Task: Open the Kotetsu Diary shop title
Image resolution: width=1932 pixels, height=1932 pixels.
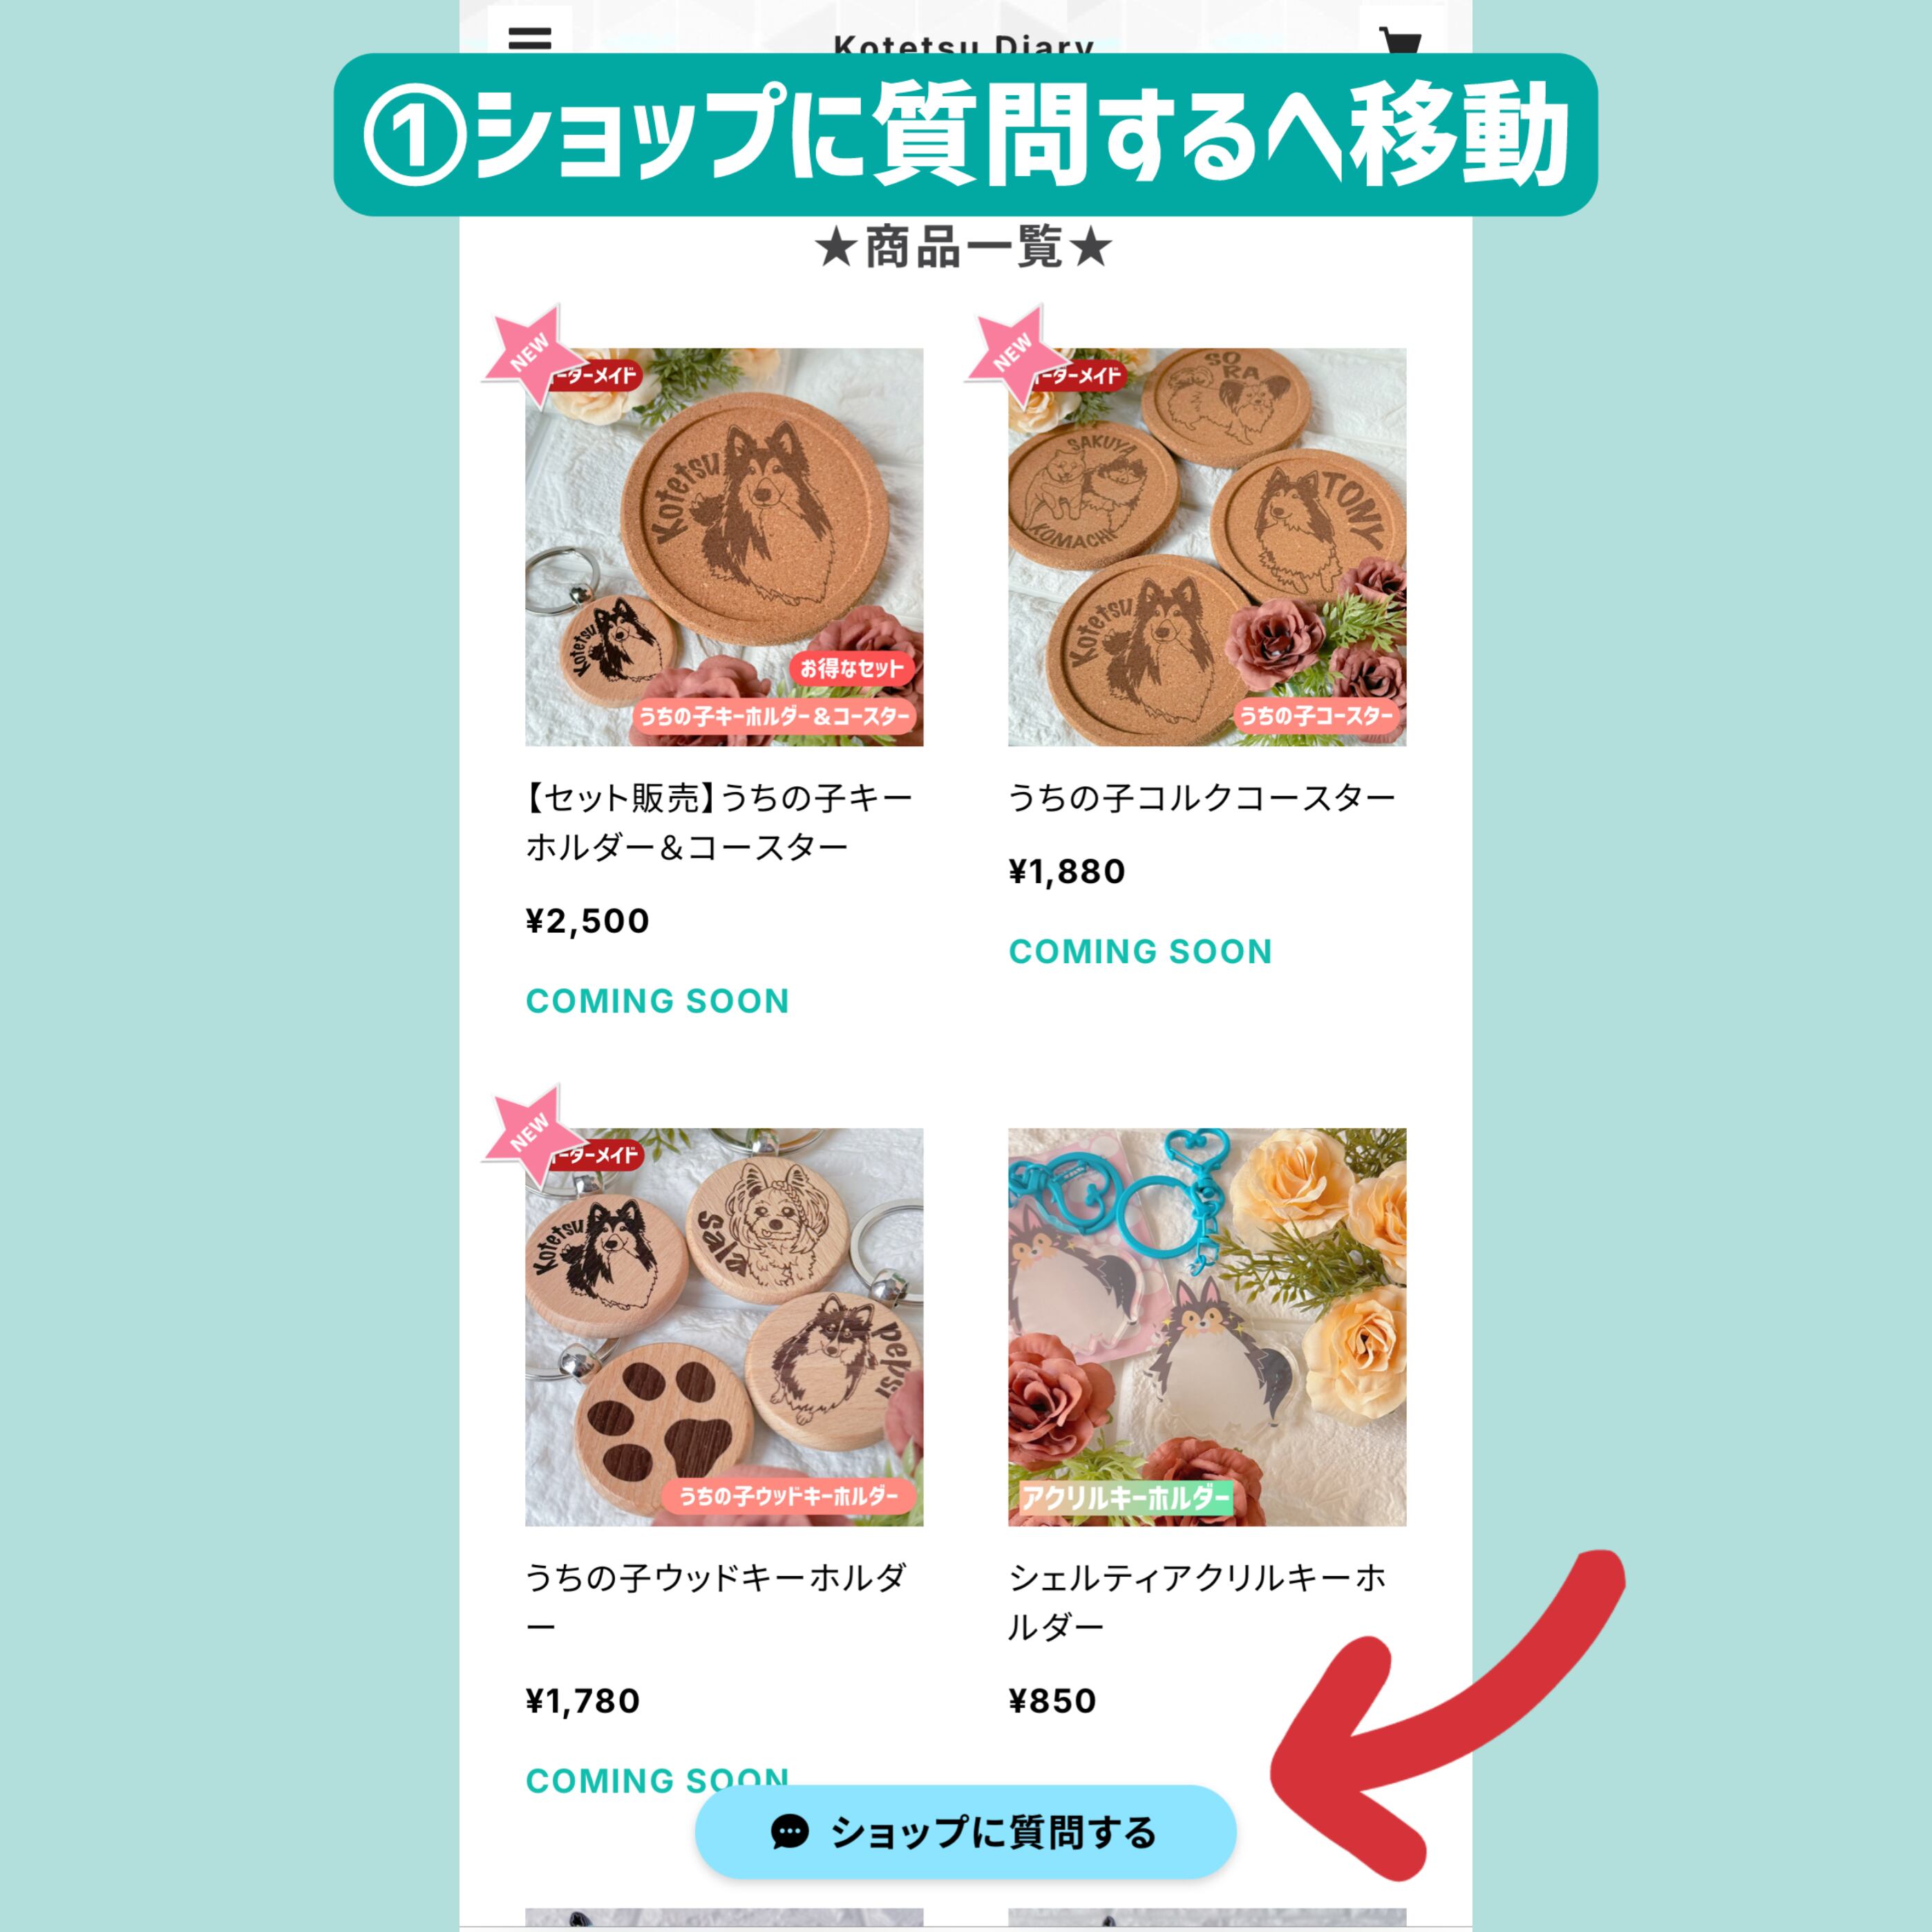Action: 964,45
